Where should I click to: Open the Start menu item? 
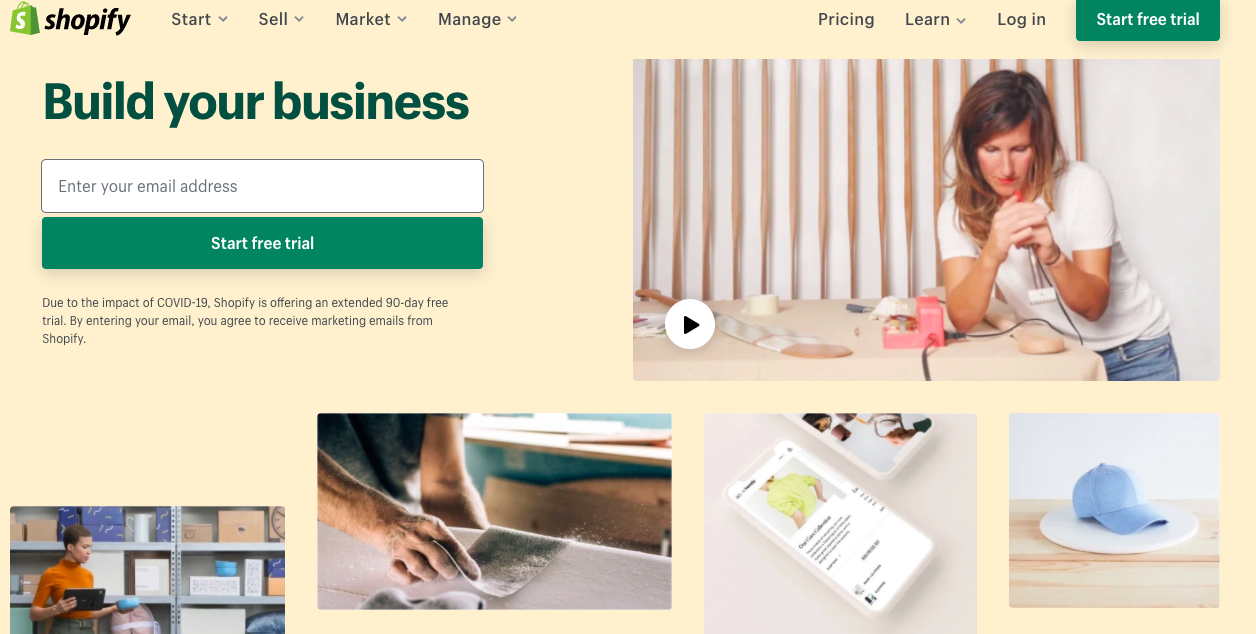(190, 19)
